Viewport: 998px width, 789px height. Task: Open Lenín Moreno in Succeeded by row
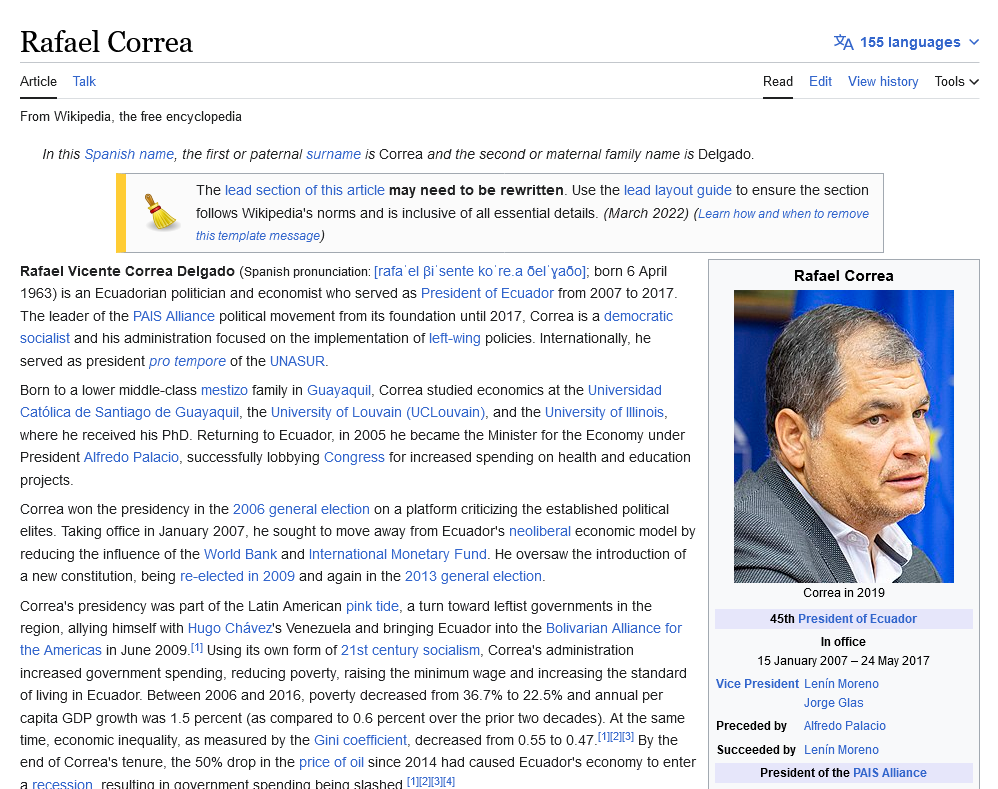click(841, 750)
